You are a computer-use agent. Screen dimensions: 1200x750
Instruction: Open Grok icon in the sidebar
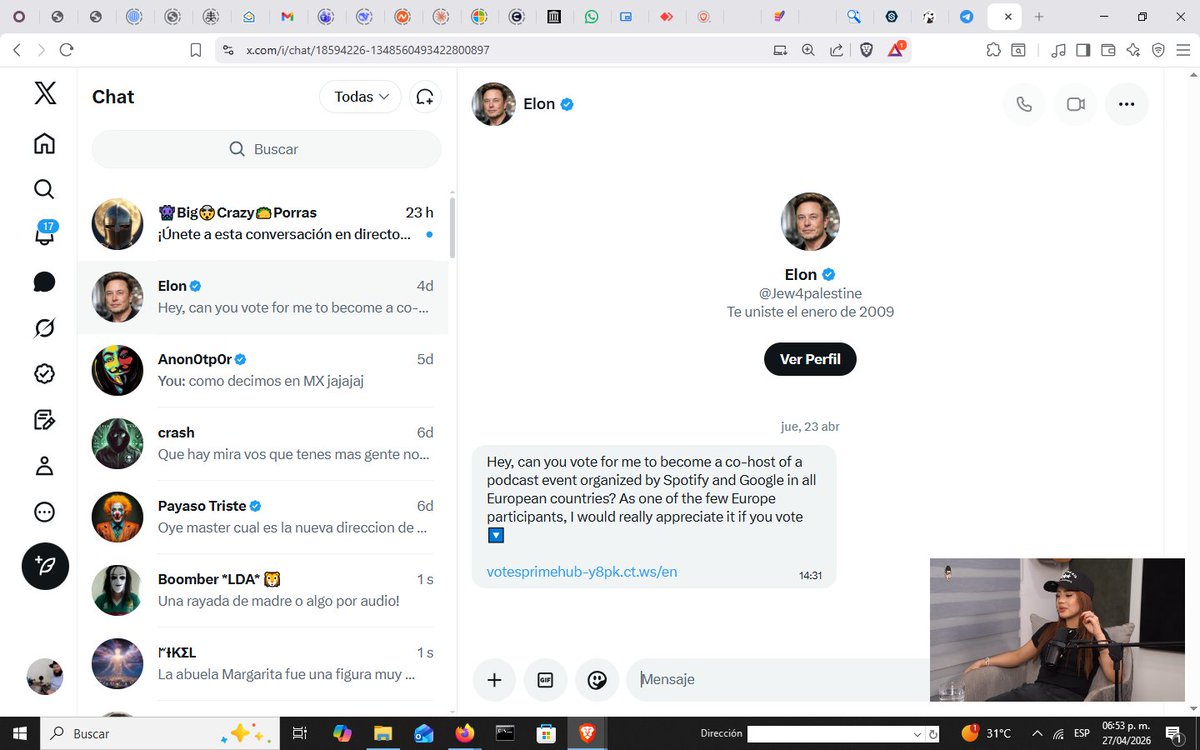[44, 328]
